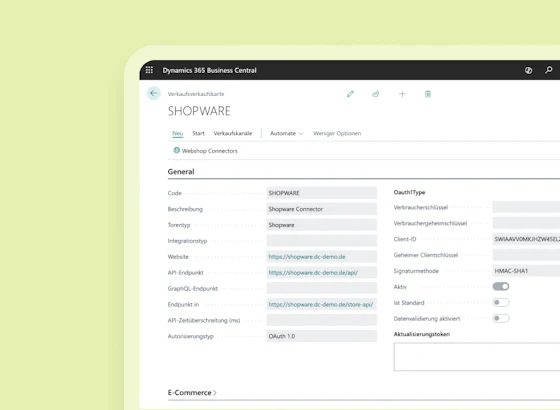Click the share icon

coord(376,94)
